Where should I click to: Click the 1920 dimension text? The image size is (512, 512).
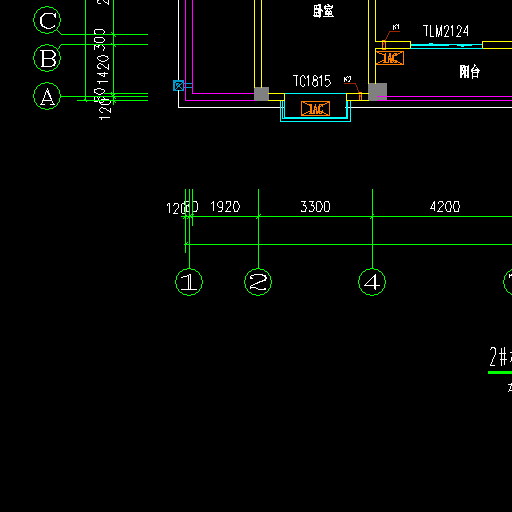(x=225, y=207)
